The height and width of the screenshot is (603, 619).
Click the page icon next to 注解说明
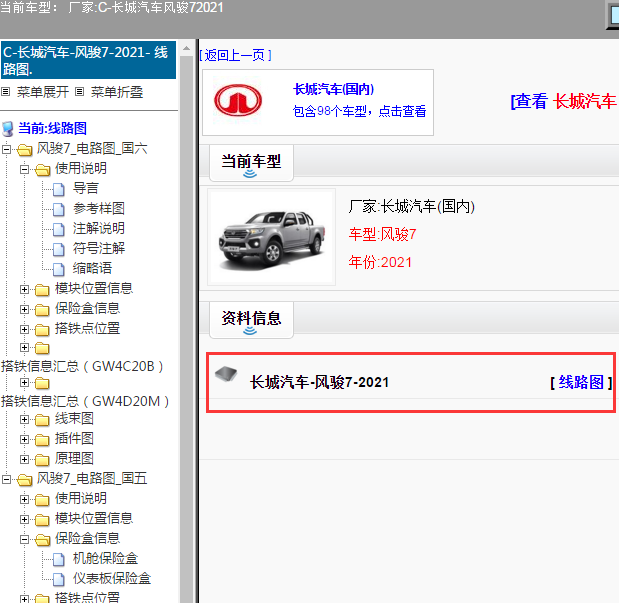coord(59,229)
